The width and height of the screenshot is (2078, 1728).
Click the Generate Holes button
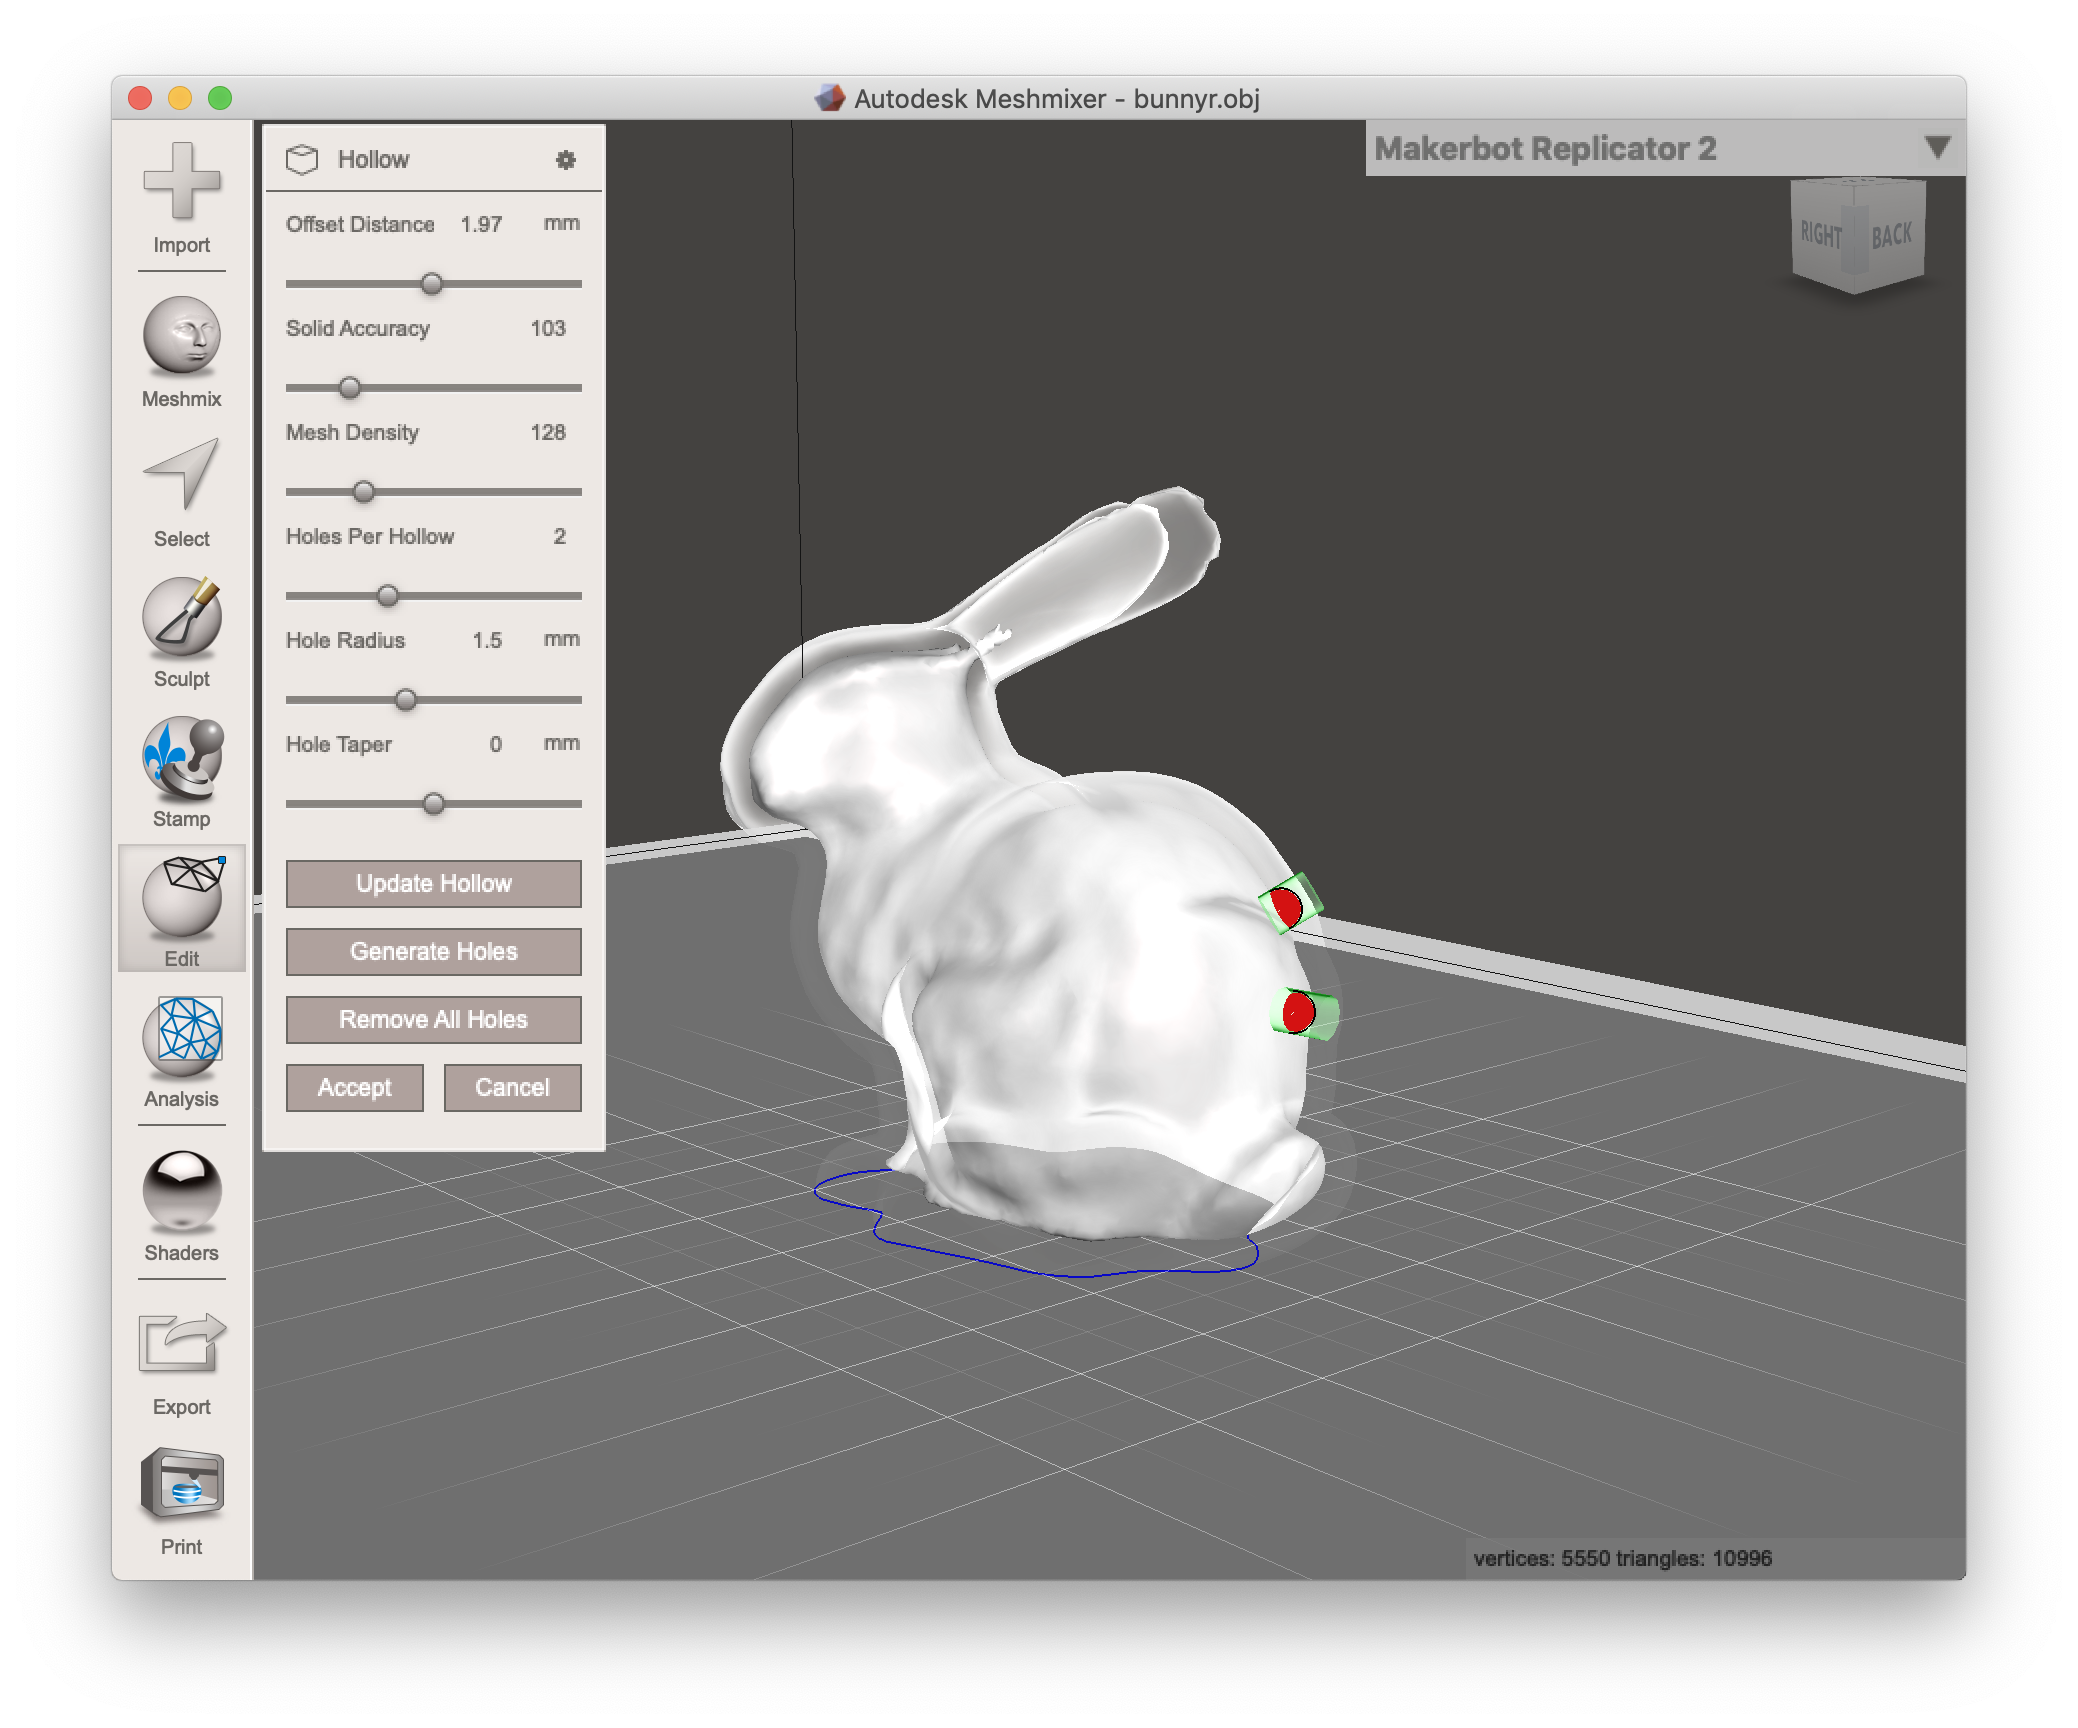click(x=434, y=952)
